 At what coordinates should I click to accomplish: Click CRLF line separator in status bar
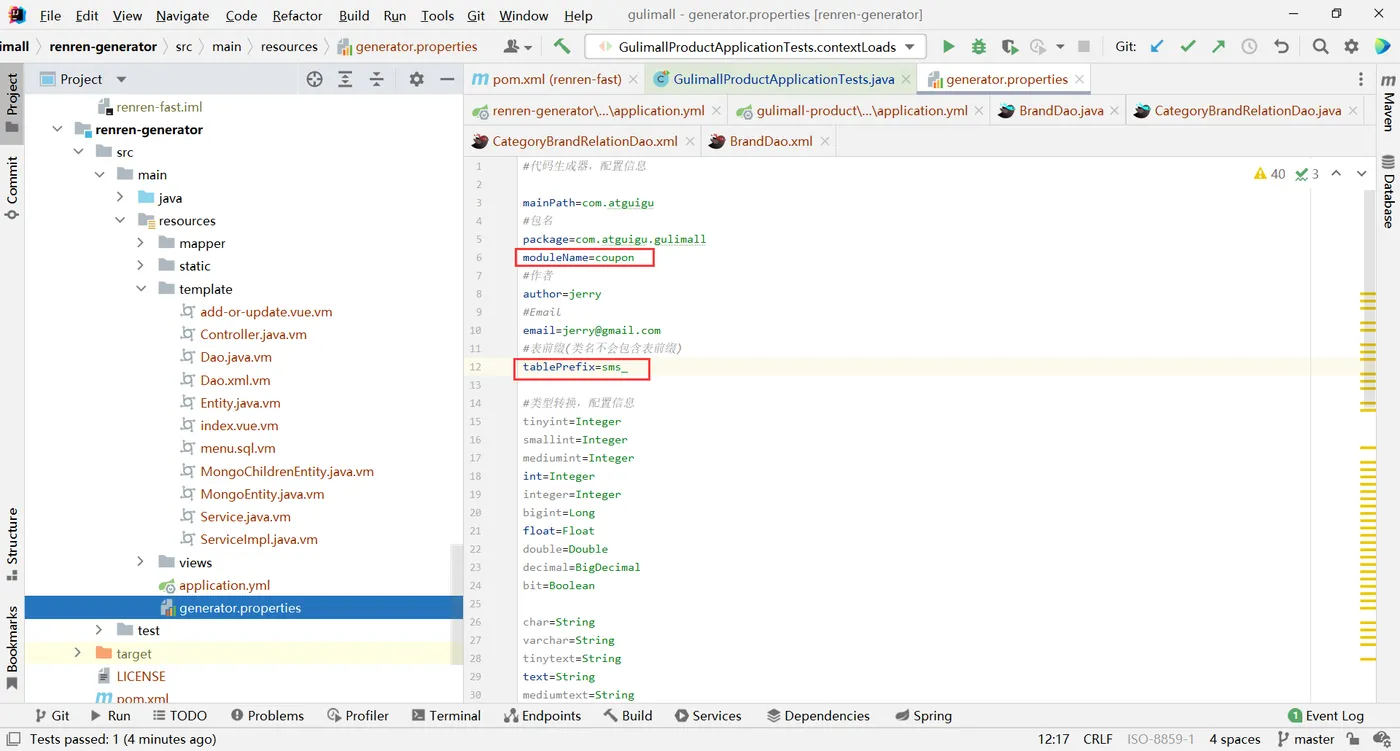(x=1097, y=739)
